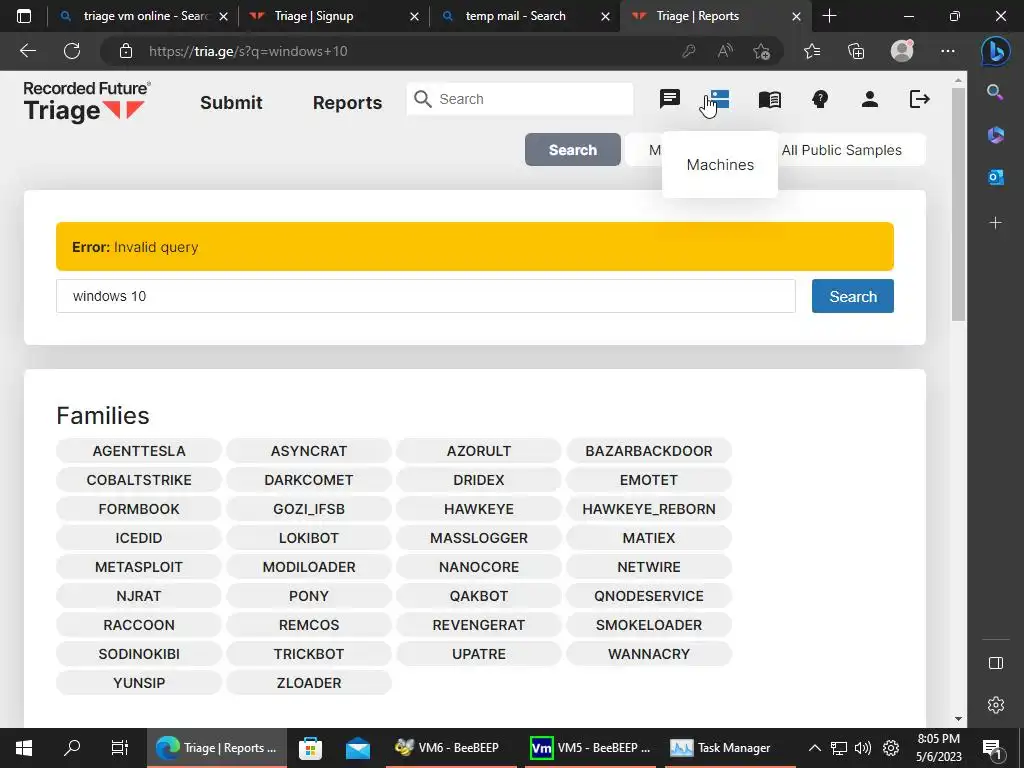Click the browser address bar URL

click(x=248, y=51)
